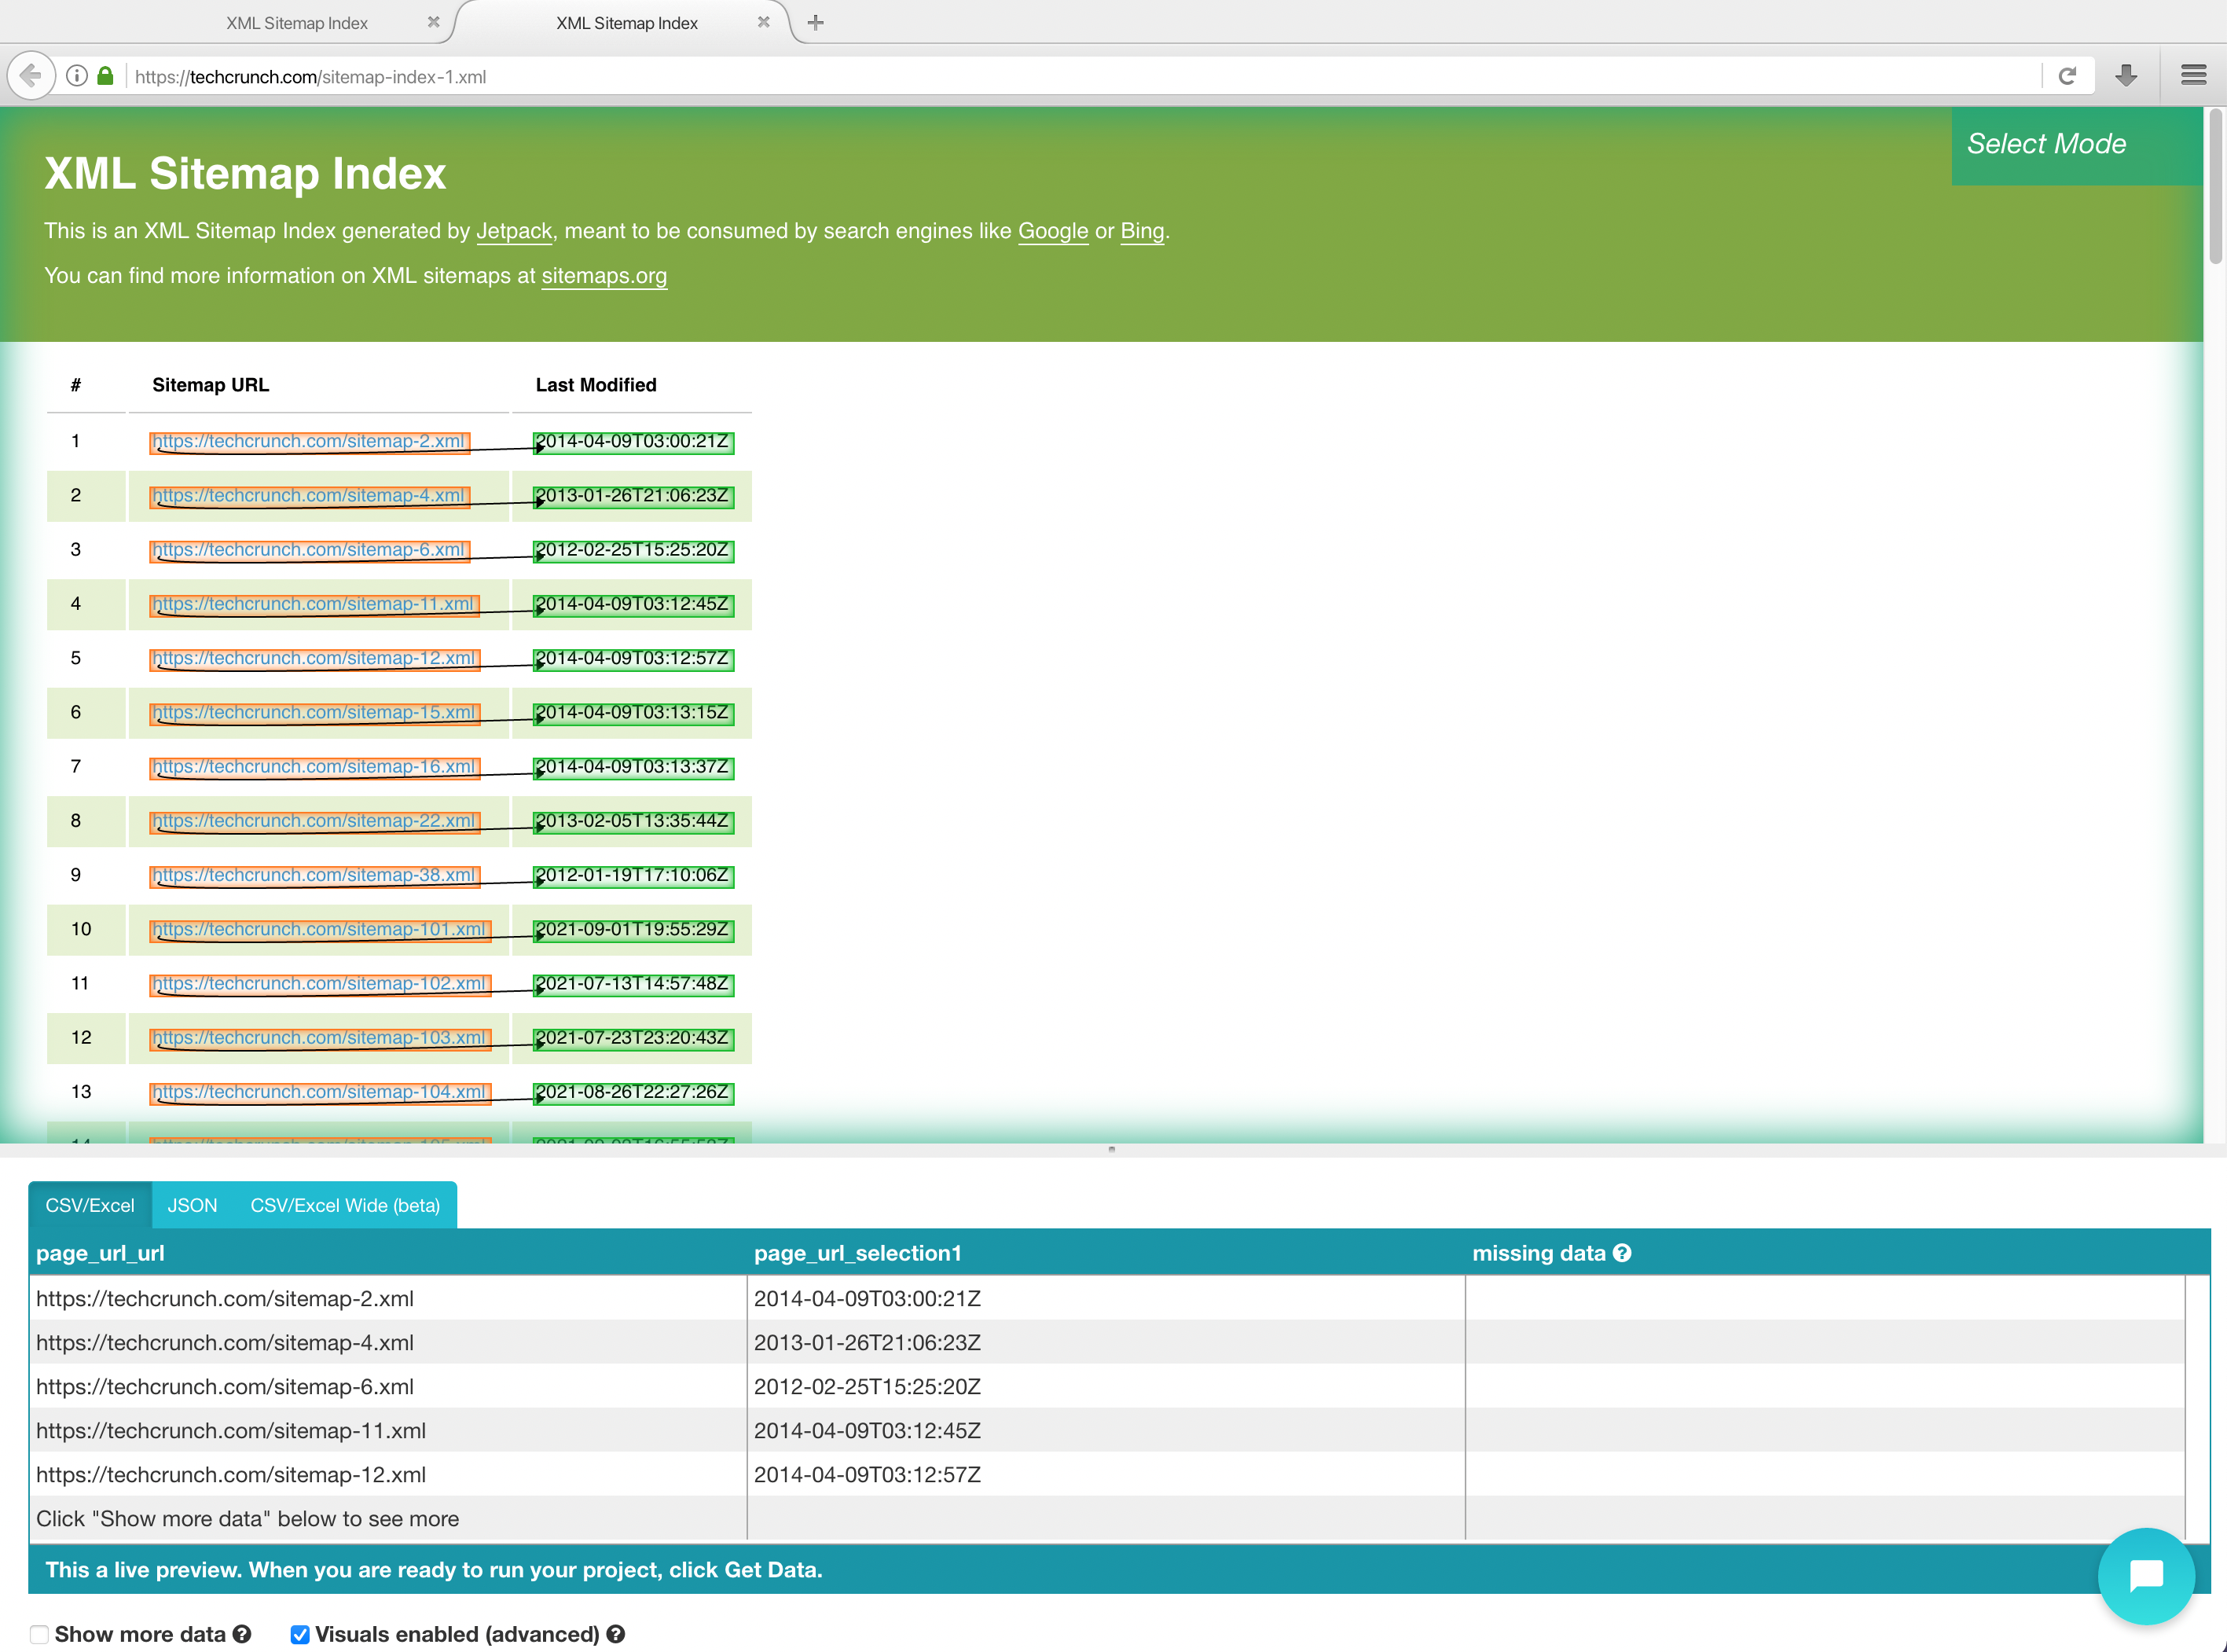The image size is (2227, 1652).
Task: View site information via the info icon
Action: (x=77, y=76)
